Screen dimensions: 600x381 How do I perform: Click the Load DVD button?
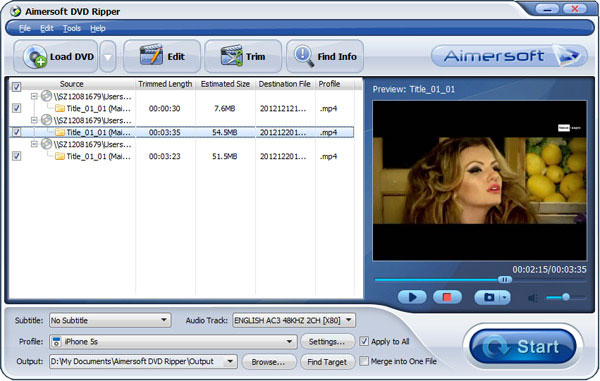[x=56, y=57]
